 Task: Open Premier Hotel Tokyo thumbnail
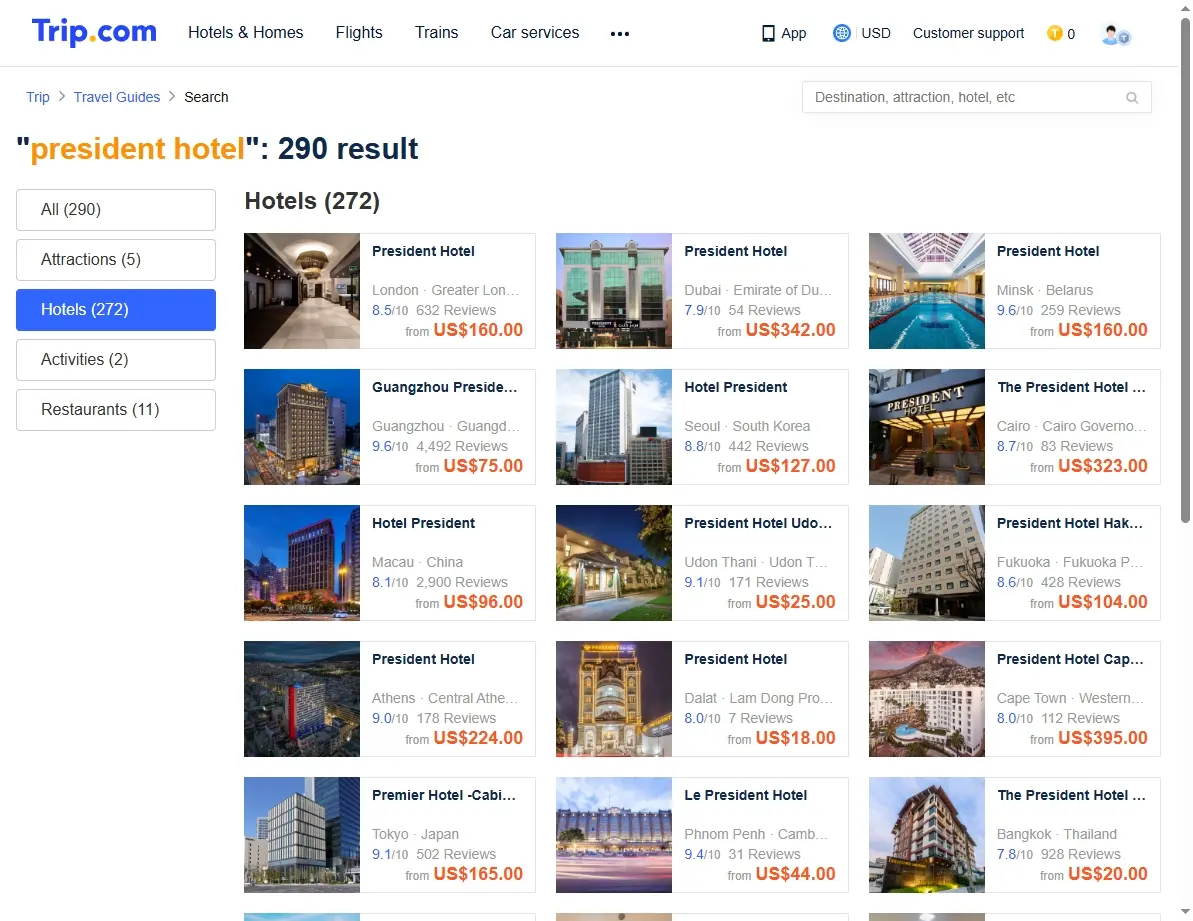click(x=302, y=835)
